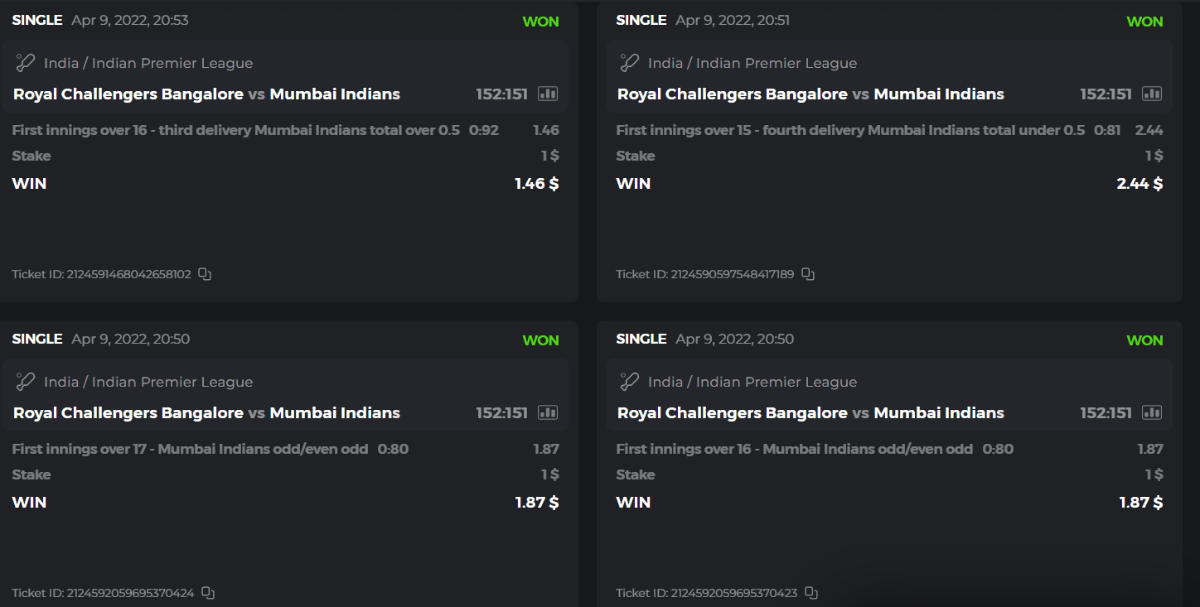The image size is (1200, 607).
Task: Open match statistics icon on the 20:51 bet
Action: click(1152, 94)
